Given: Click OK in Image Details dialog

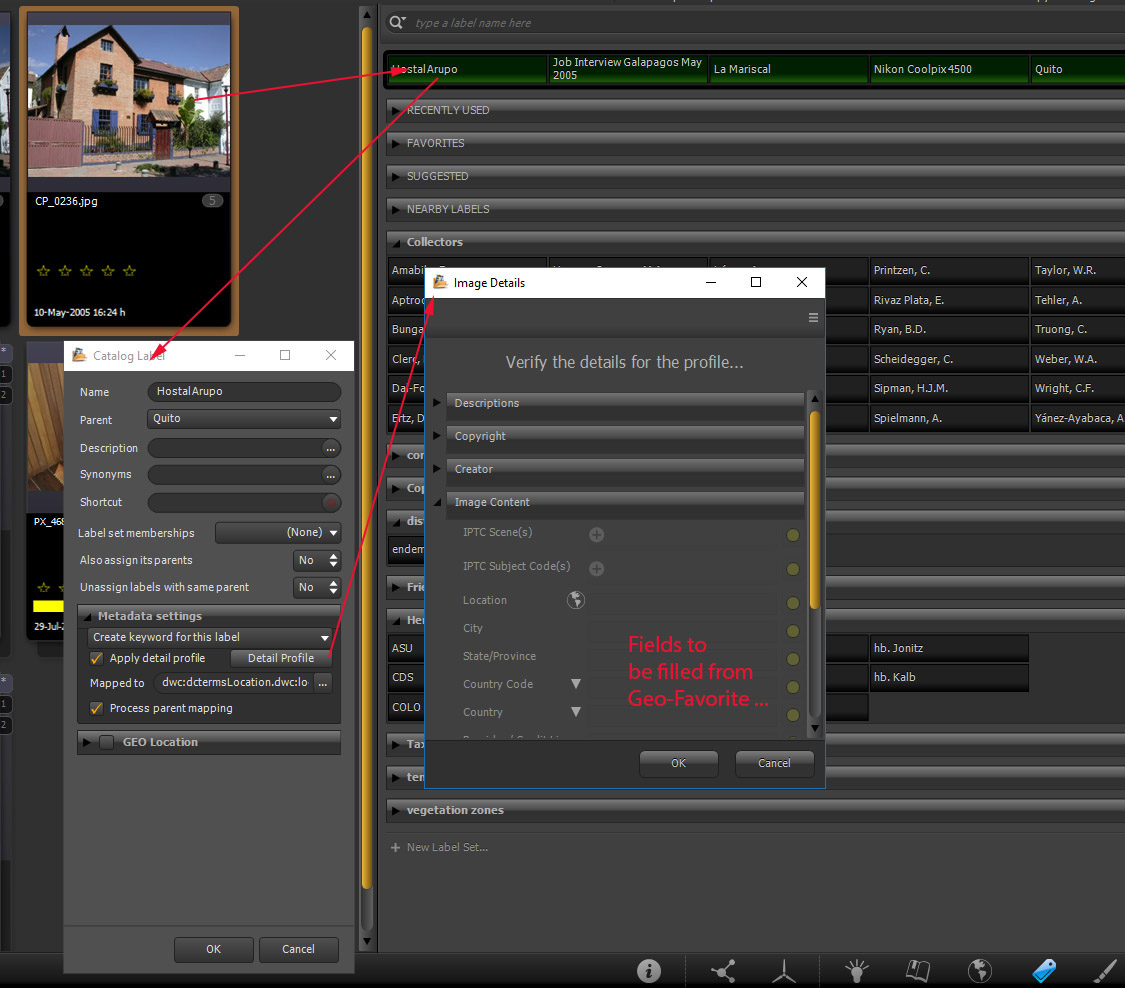Looking at the screenshot, I should [x=679, y=763].
